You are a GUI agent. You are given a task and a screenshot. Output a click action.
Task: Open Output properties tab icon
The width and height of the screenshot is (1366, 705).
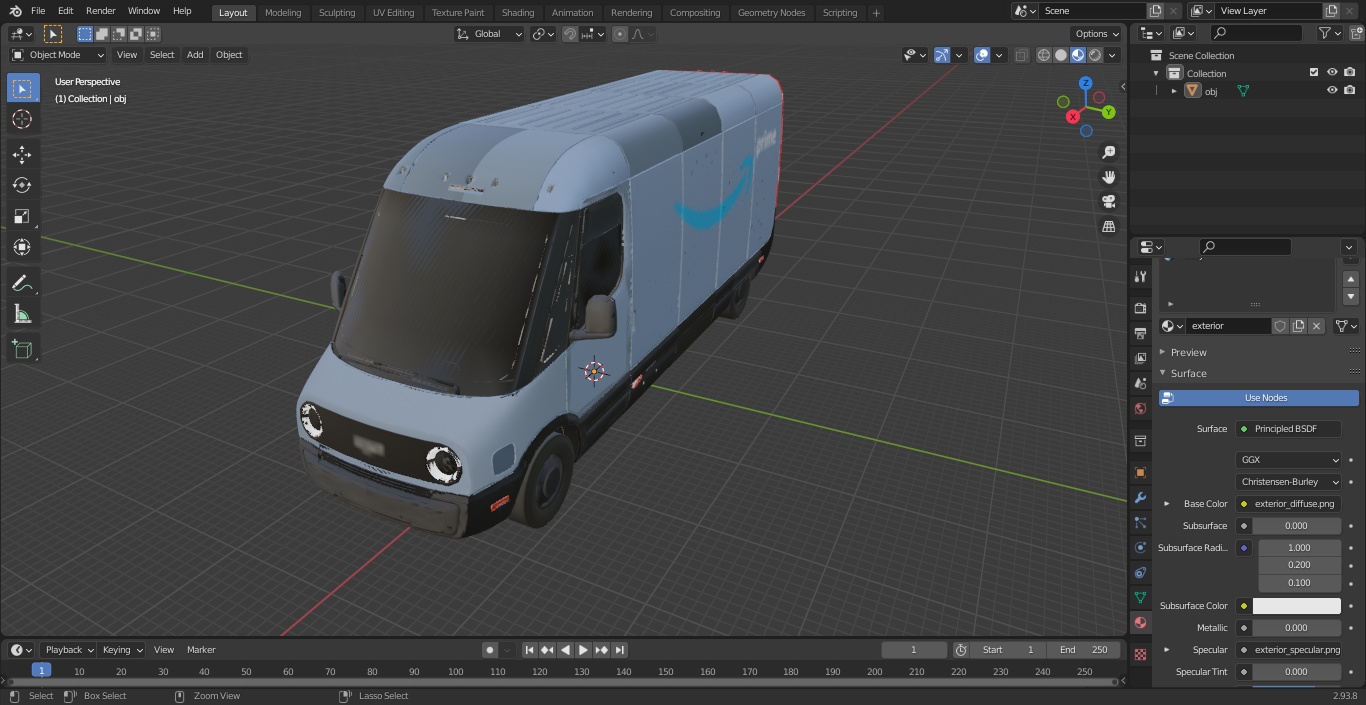(1140, 333)
